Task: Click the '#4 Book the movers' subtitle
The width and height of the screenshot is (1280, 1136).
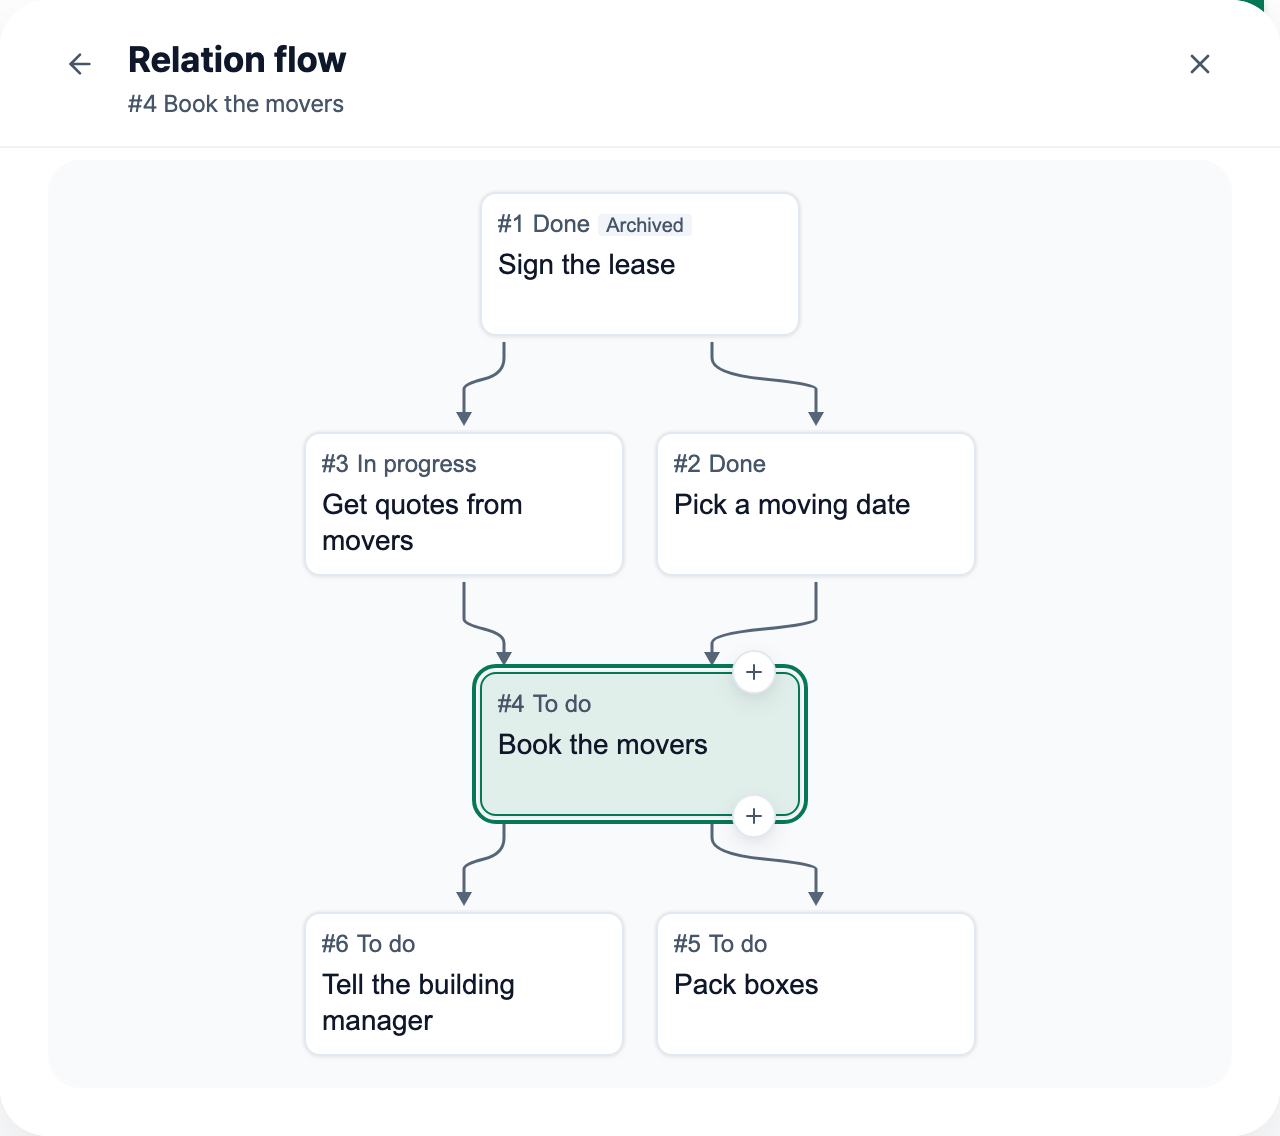Action: coord(236,104)
